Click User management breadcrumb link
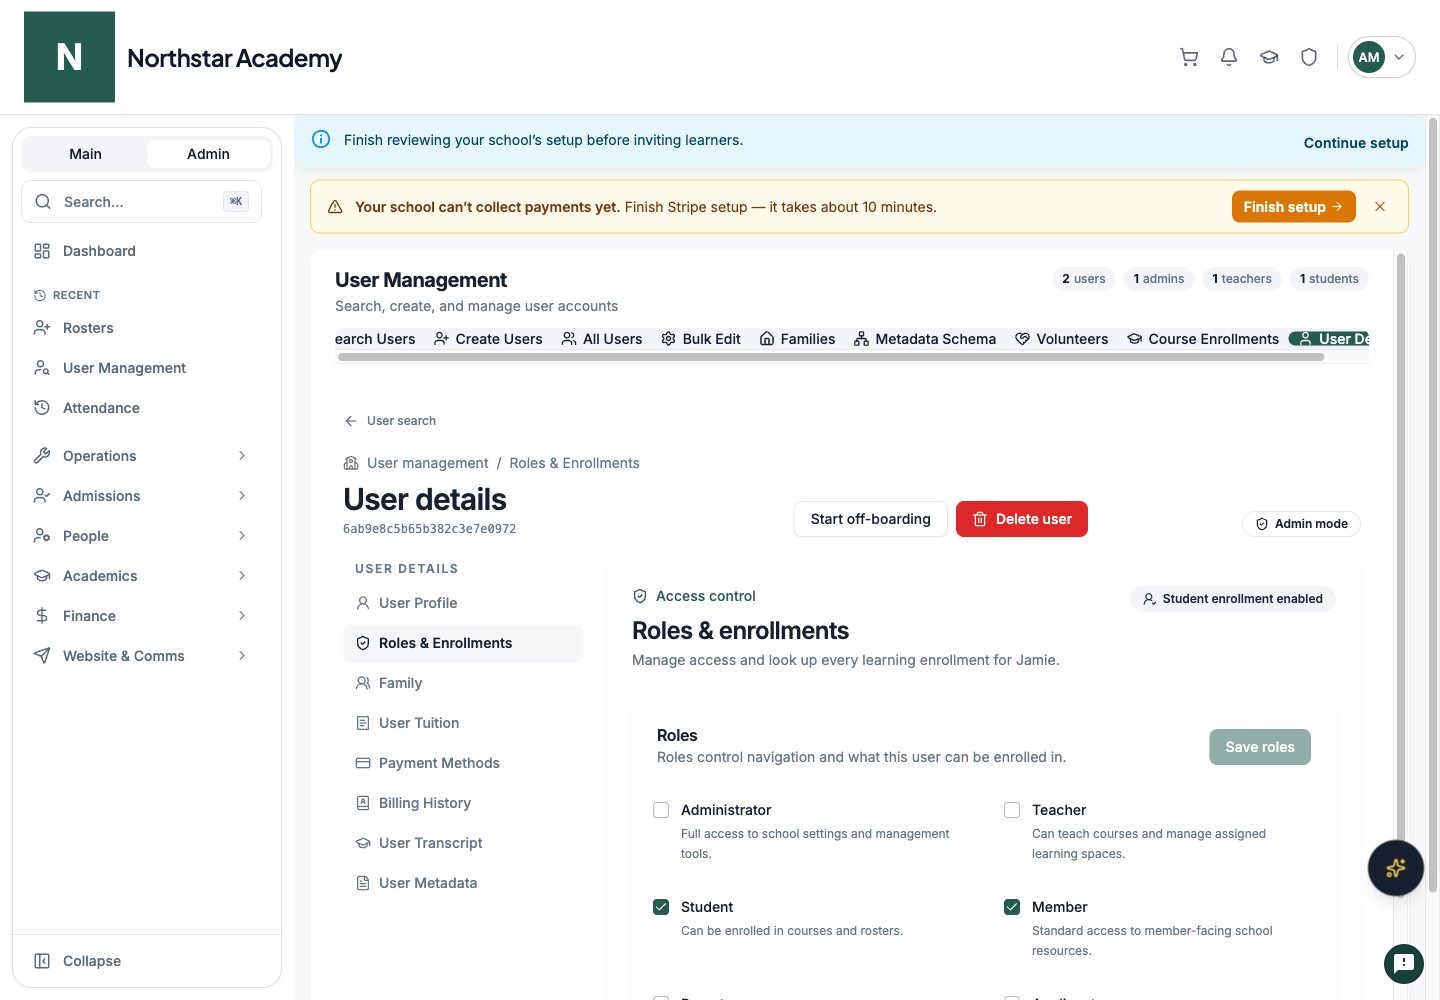 coord(427,463)
